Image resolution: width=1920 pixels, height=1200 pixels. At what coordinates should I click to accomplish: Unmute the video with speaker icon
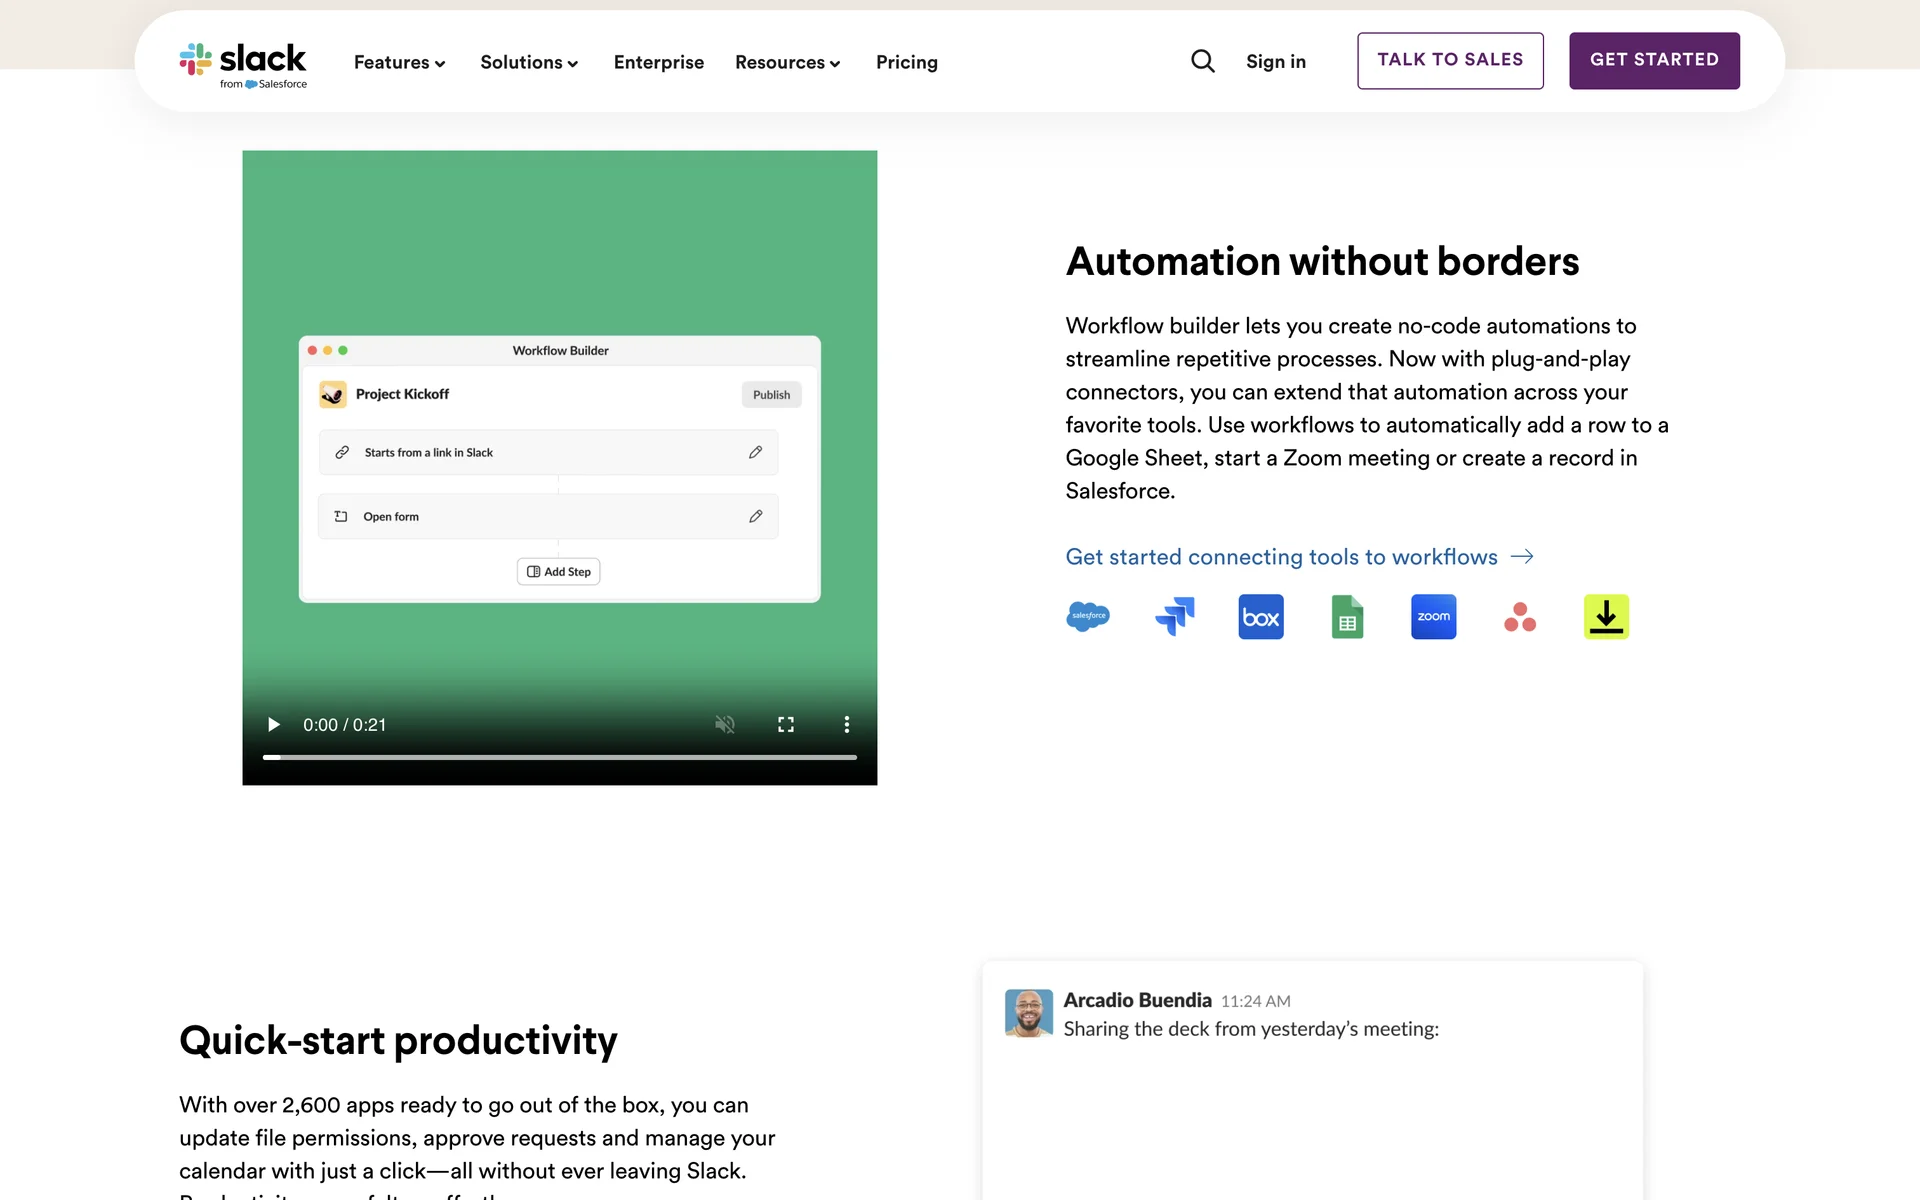725,724
